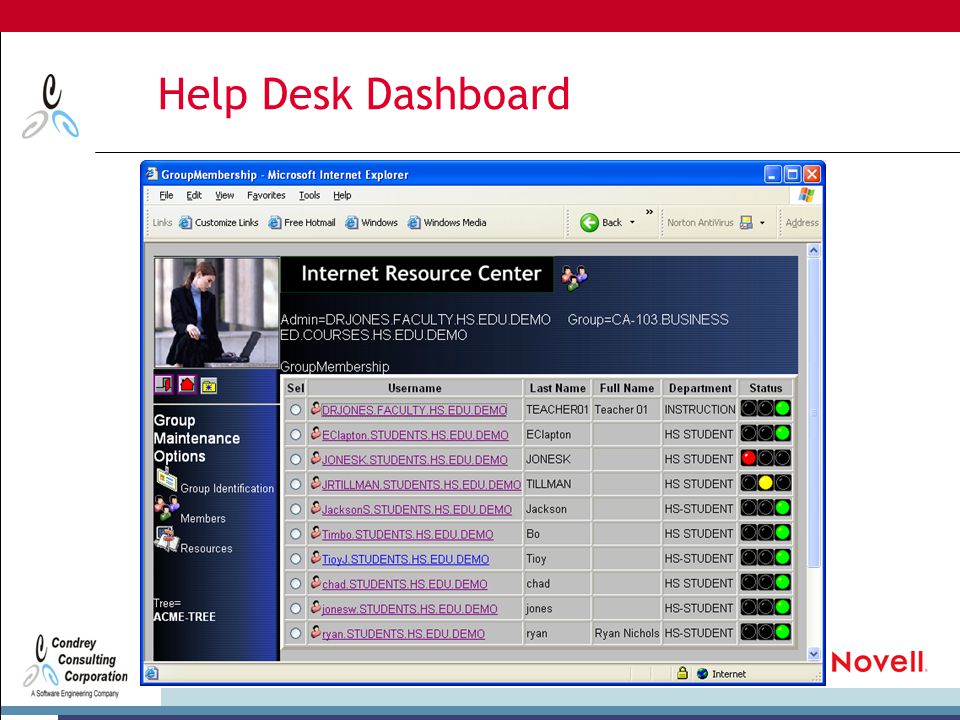Click the Ryan Nichols full name cell

(x=626, y=634)
